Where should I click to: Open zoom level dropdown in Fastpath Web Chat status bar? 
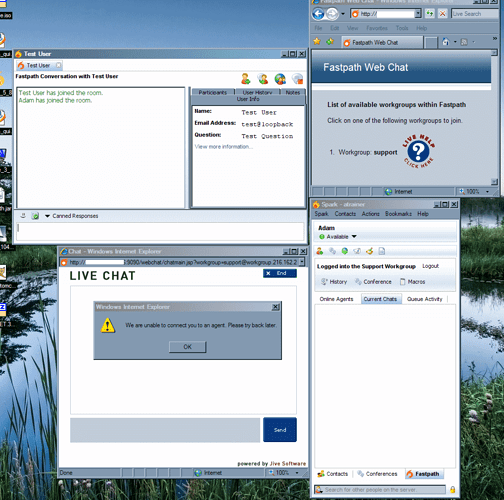coord(487,192)
